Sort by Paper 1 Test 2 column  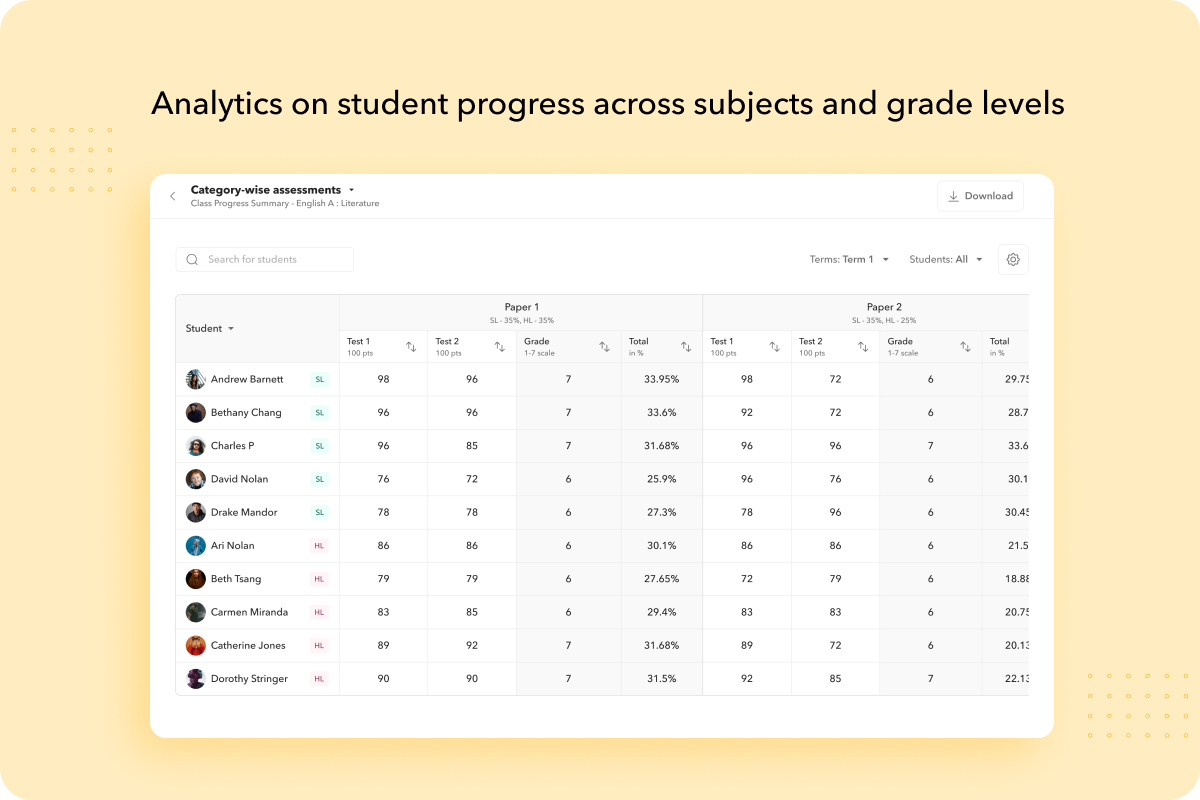499,347
